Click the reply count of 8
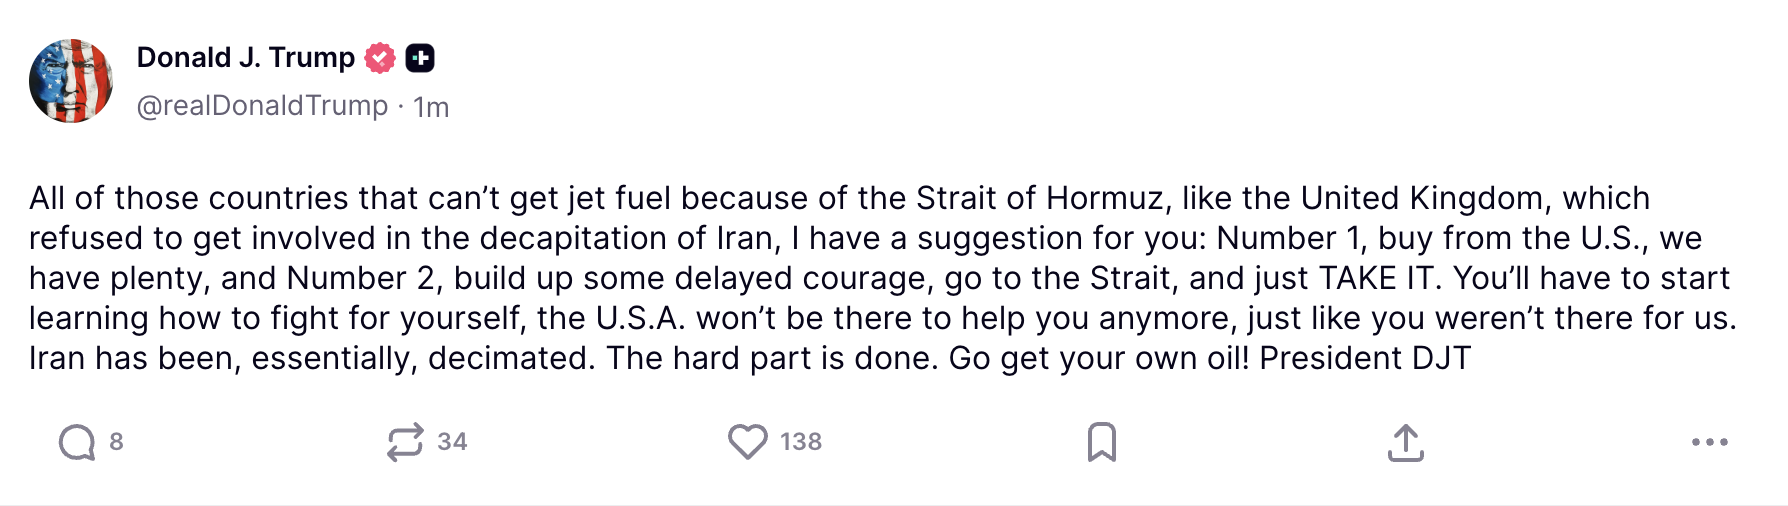 tap(116, 442)
